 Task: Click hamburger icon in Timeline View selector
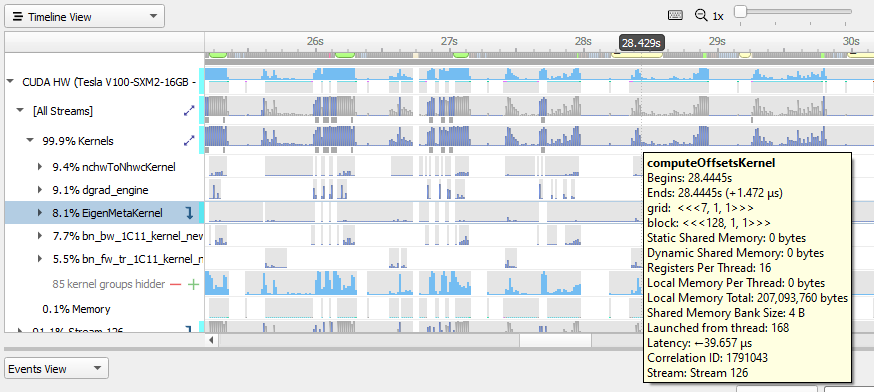(18, 17)
